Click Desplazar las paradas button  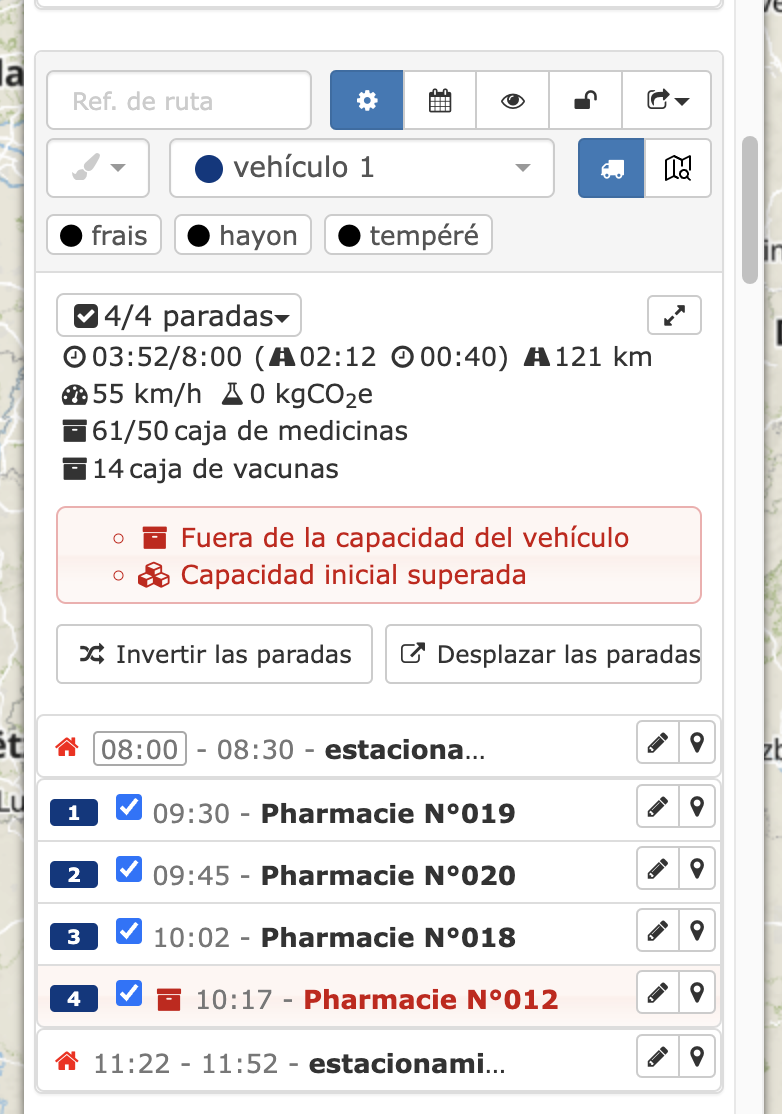pos(543,655)
